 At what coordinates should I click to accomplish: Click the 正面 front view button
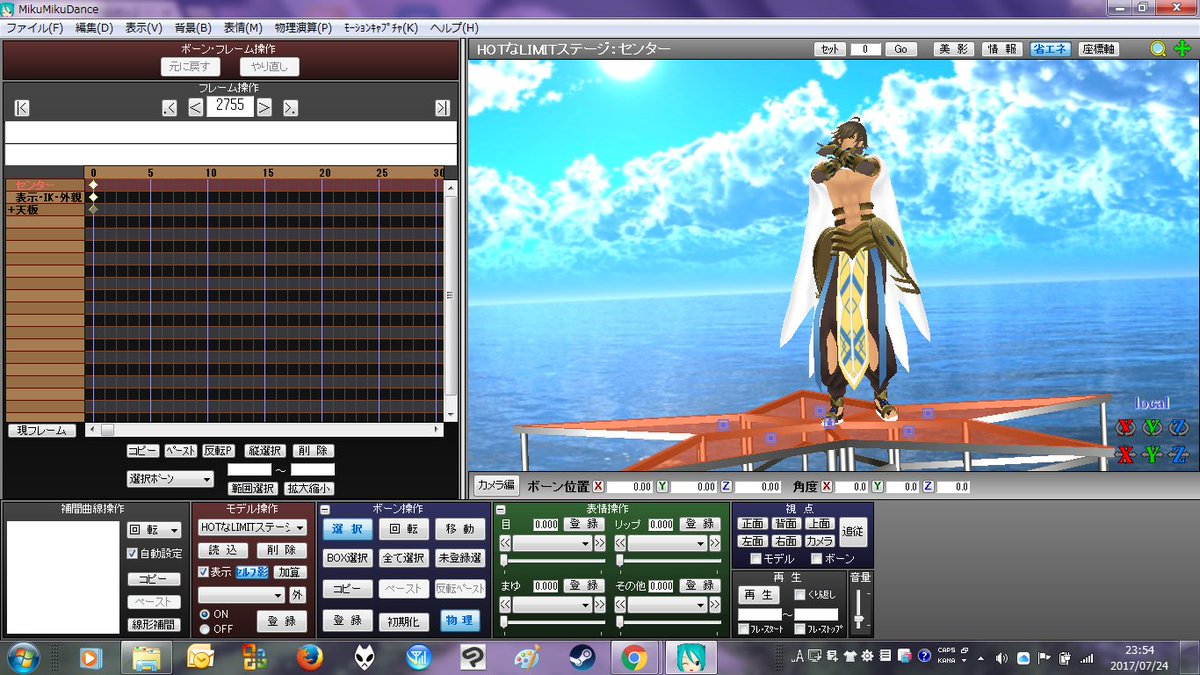[x=753, y=524]
